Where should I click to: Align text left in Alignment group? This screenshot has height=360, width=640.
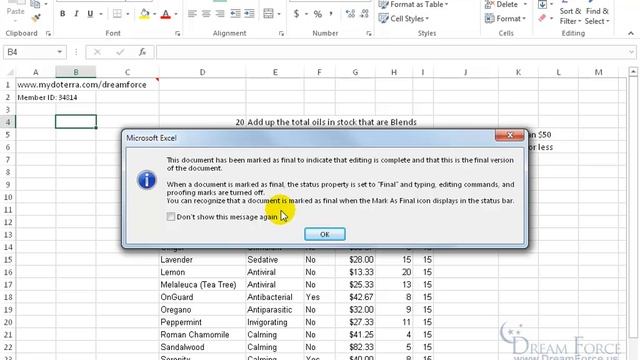click(192, 14)
